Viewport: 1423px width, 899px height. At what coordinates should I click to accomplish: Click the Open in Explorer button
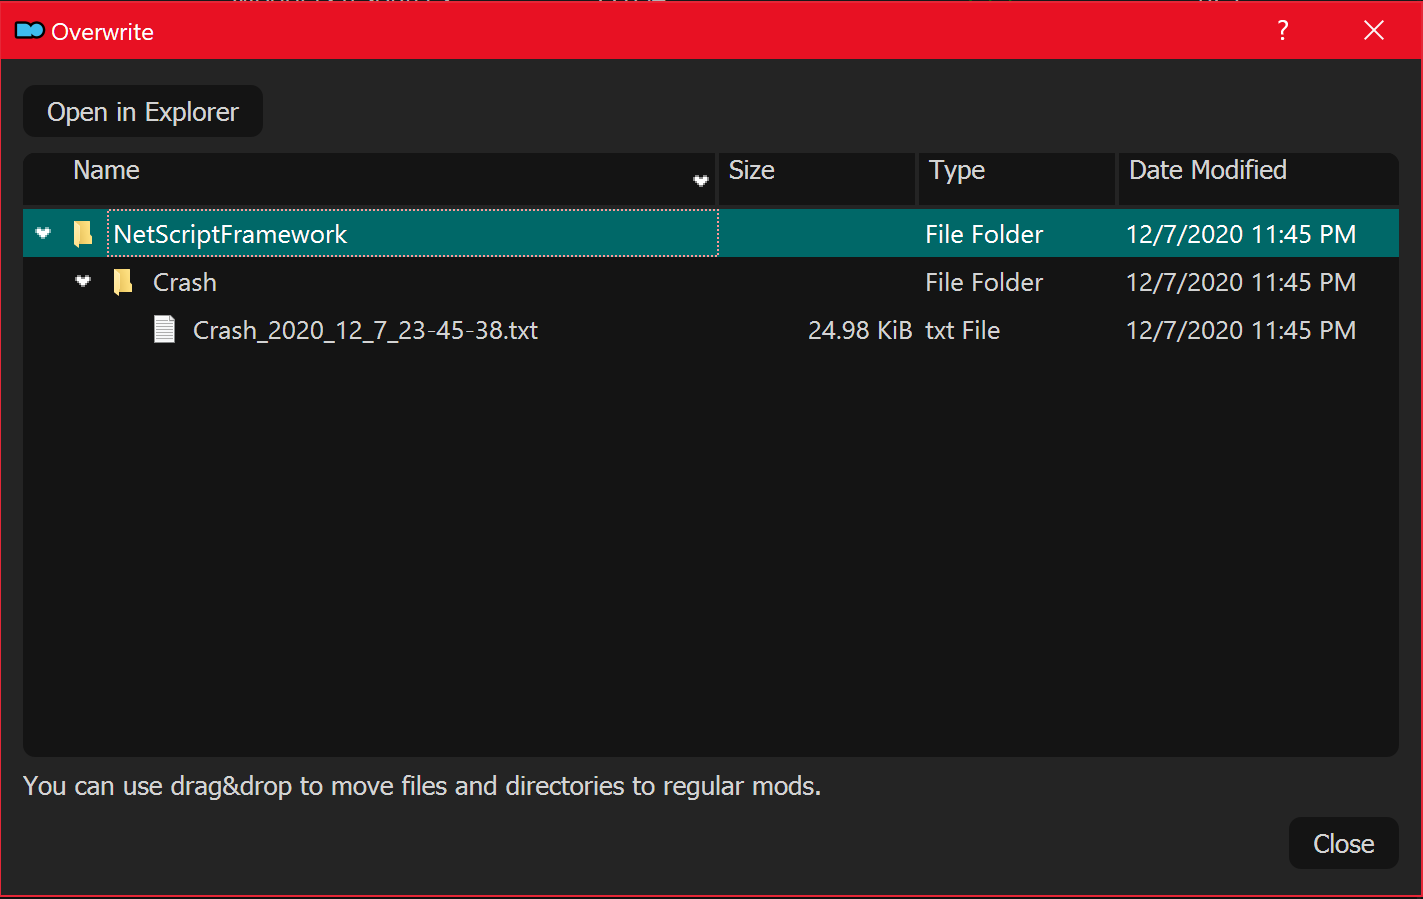click(143, 111)
